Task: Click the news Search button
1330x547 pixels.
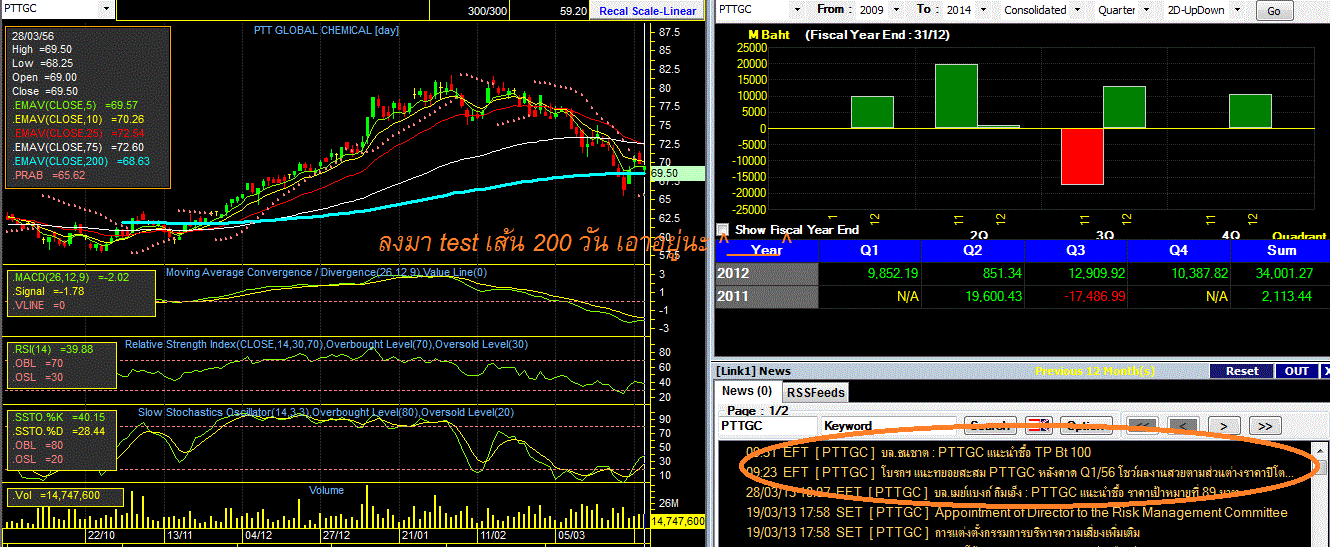Action: 990,425
